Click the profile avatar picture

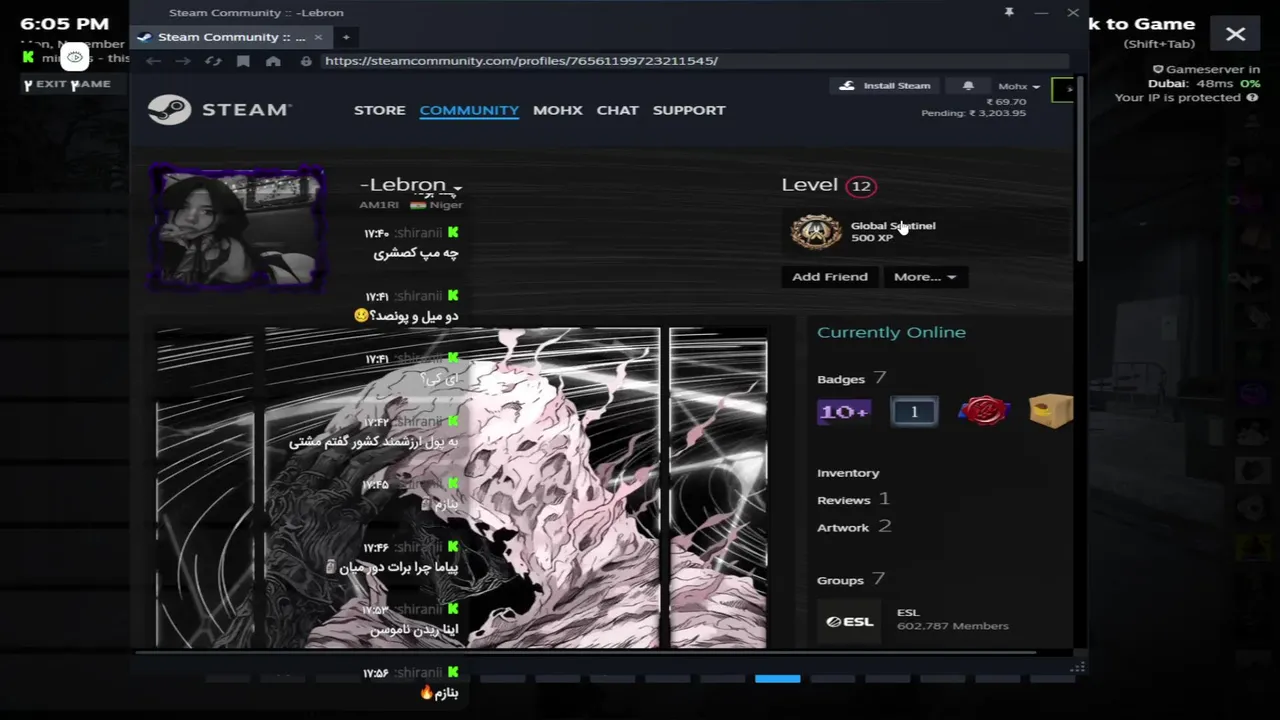click(x=237, y=228)
